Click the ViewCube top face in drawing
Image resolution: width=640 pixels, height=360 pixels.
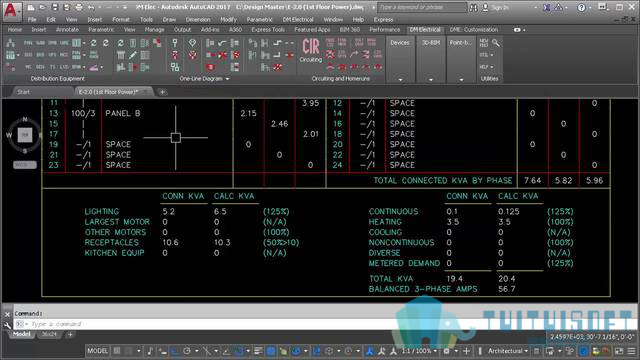pos(25,135)
